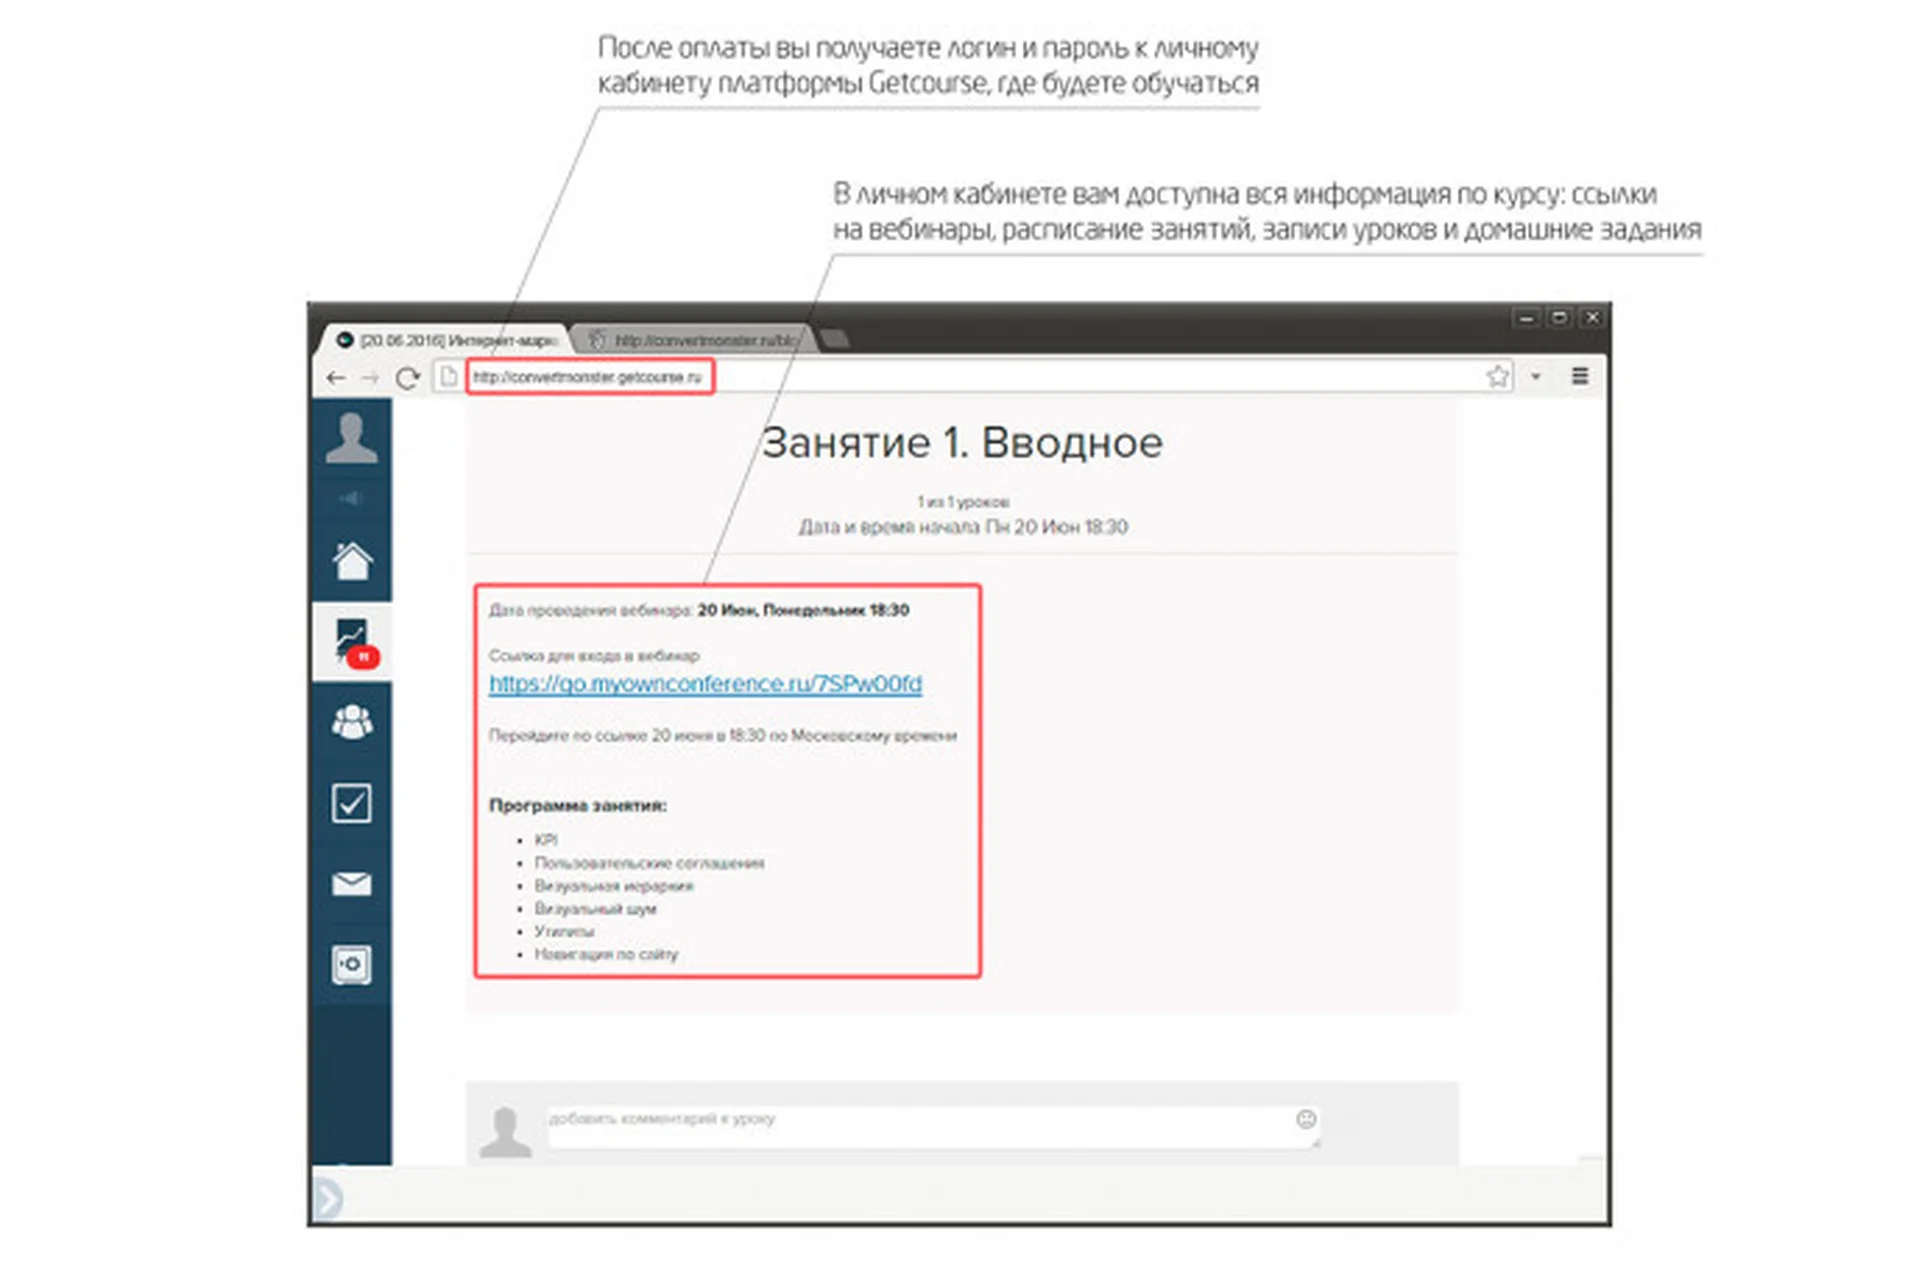Switch to the convertmonster.ru/blog tab

tap(700, 339)
